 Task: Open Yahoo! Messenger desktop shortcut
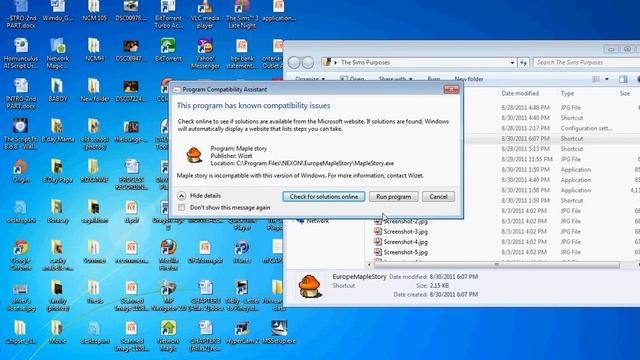(205, 53)
